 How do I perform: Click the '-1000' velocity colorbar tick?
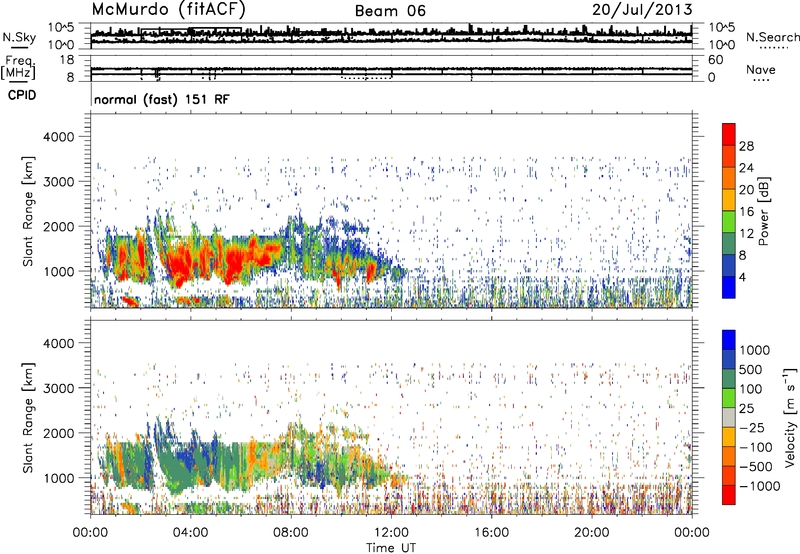coord(759,486)
